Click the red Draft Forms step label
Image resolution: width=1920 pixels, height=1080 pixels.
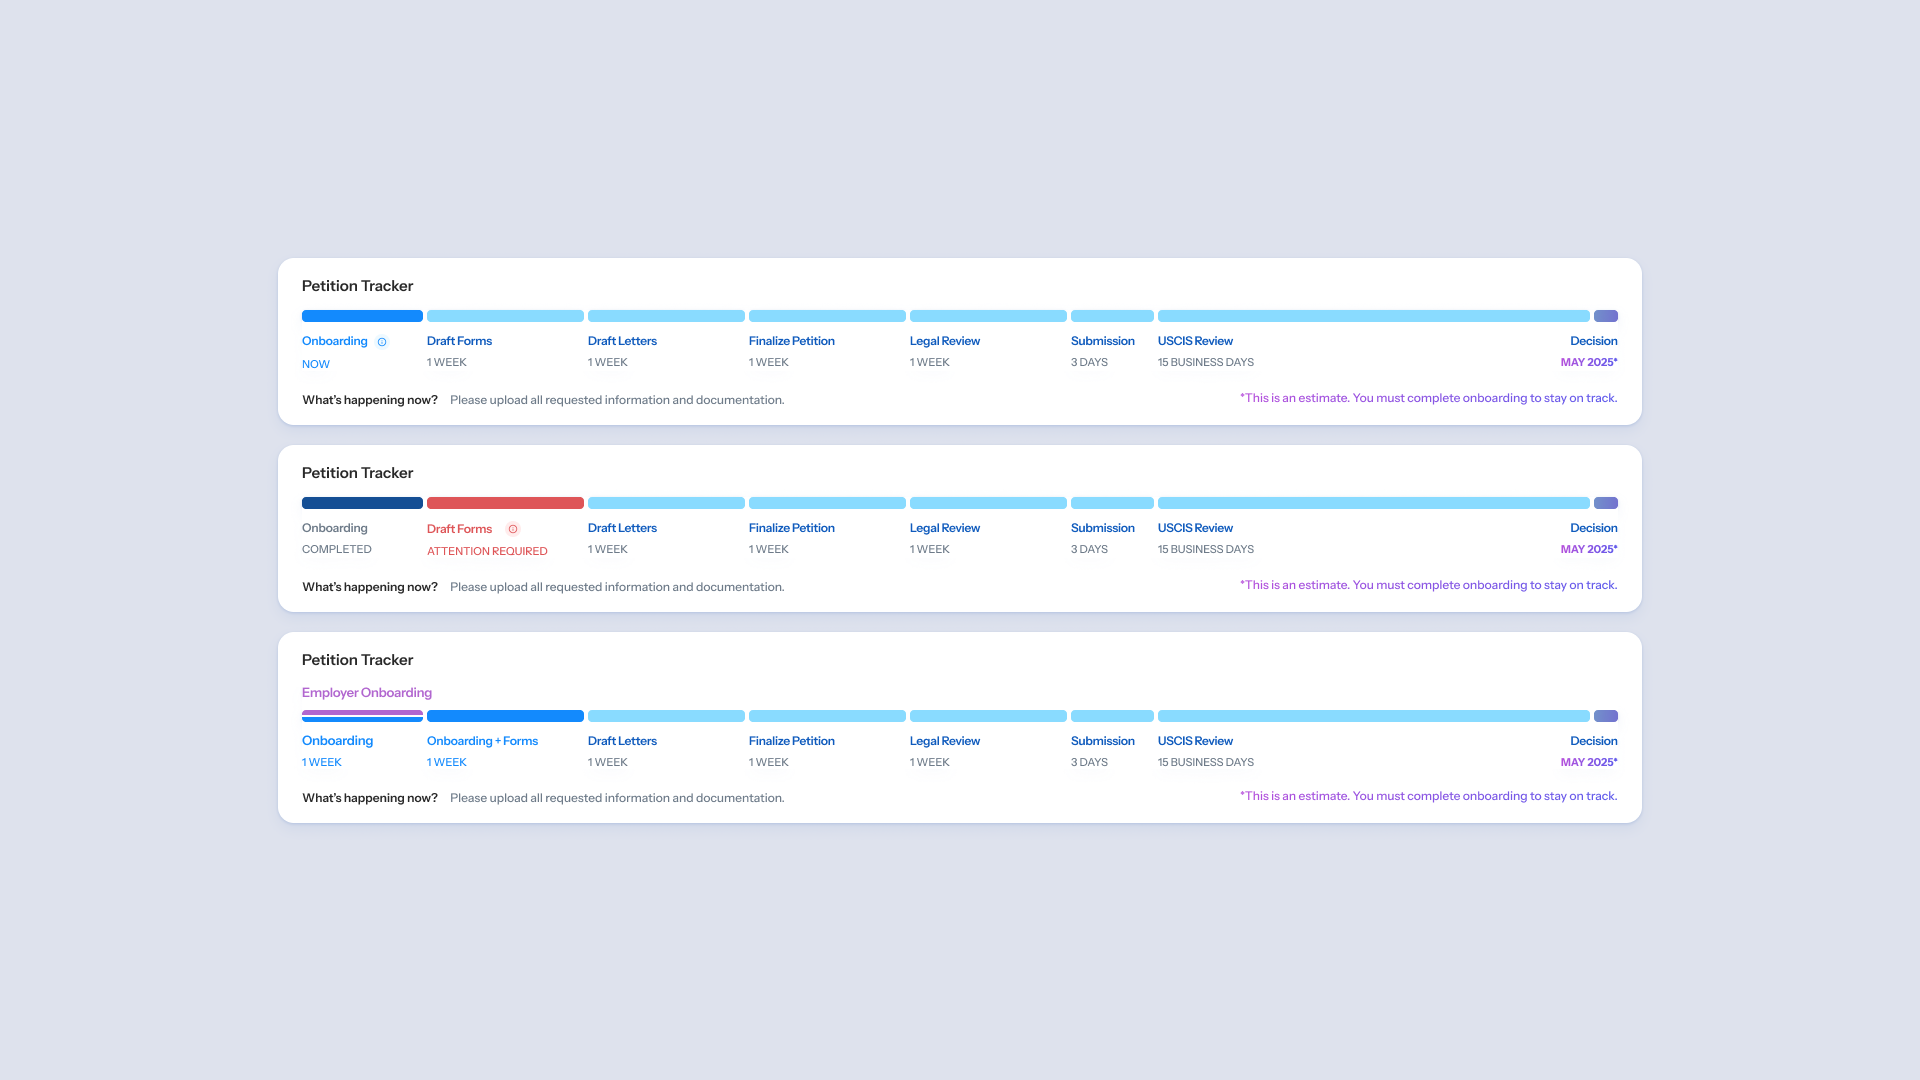pyautogui.click(x=459, y=529)
